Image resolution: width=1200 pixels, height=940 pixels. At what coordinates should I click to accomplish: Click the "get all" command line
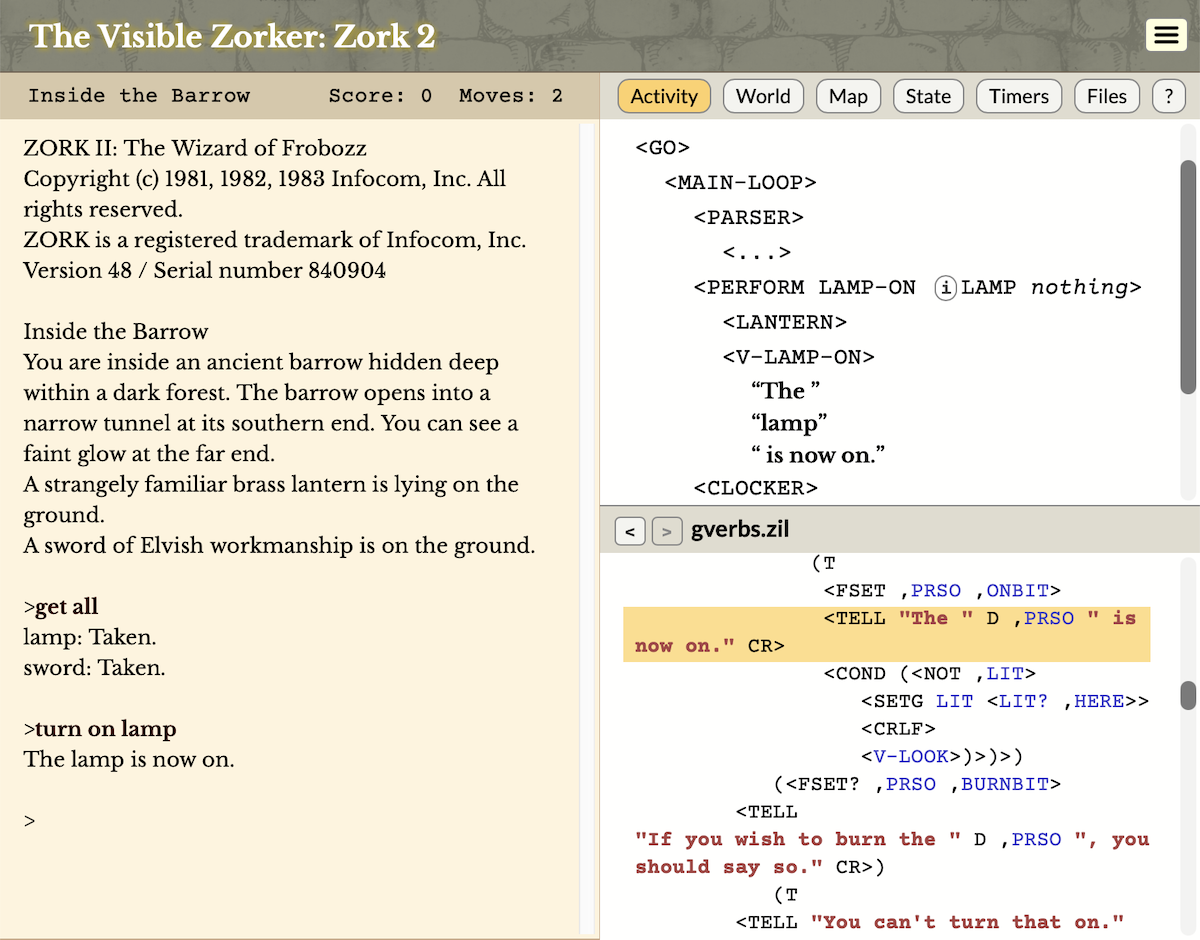pos(61,607)
